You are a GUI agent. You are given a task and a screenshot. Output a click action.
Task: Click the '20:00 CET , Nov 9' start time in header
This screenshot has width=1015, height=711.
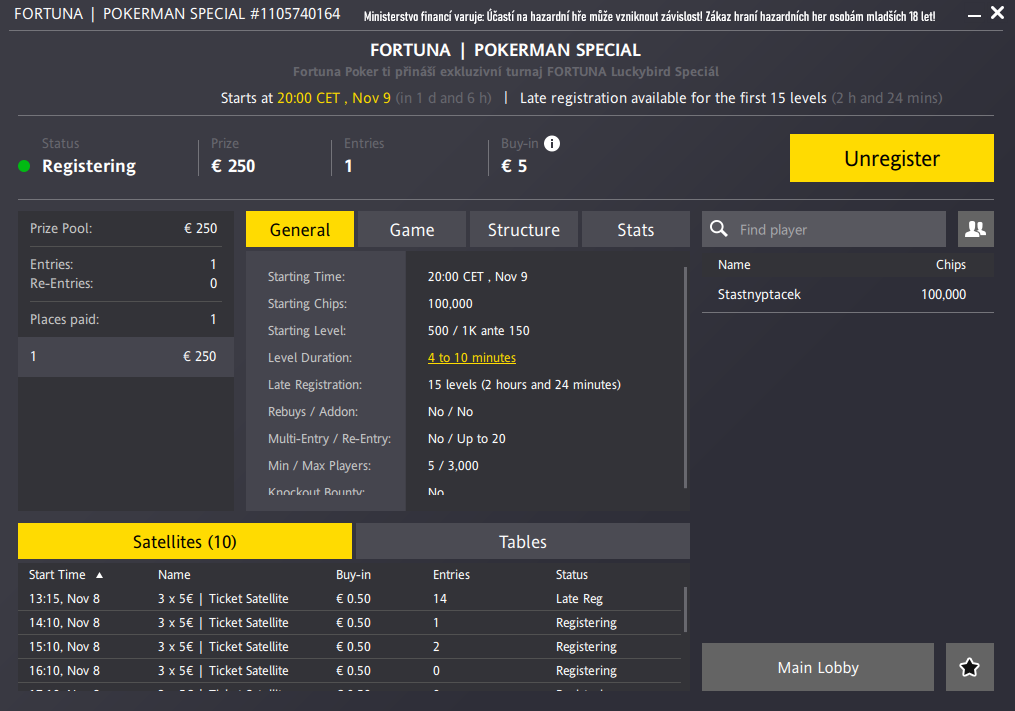(x=334, y=98)
